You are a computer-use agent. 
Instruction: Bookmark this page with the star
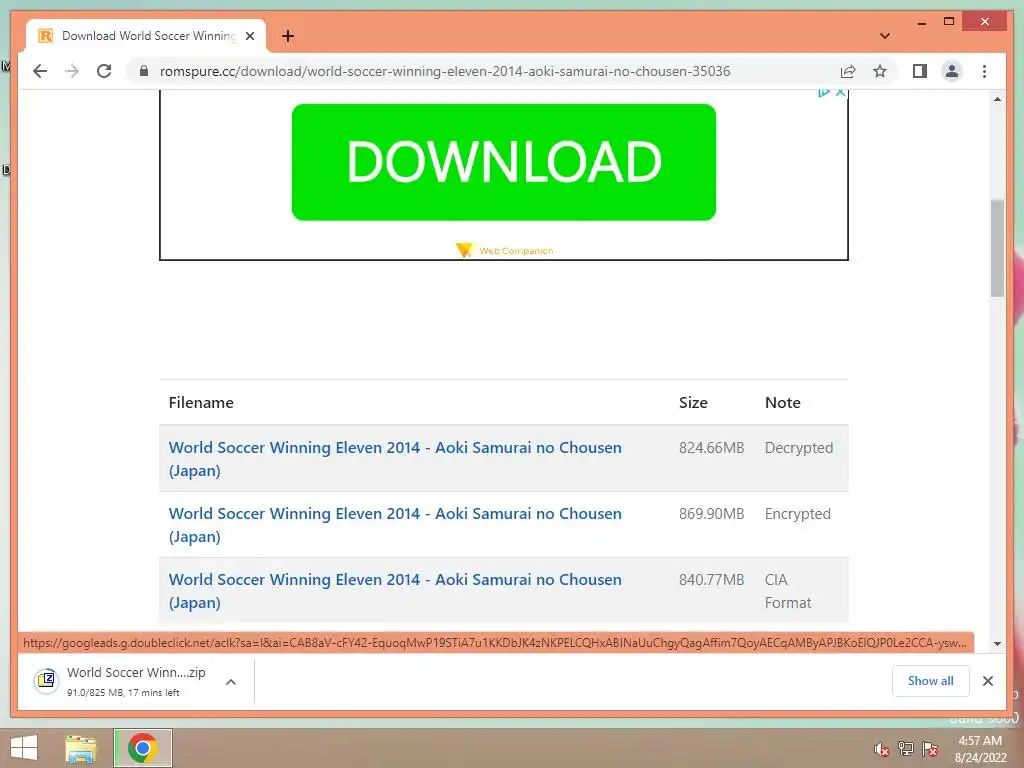point(880,71)
